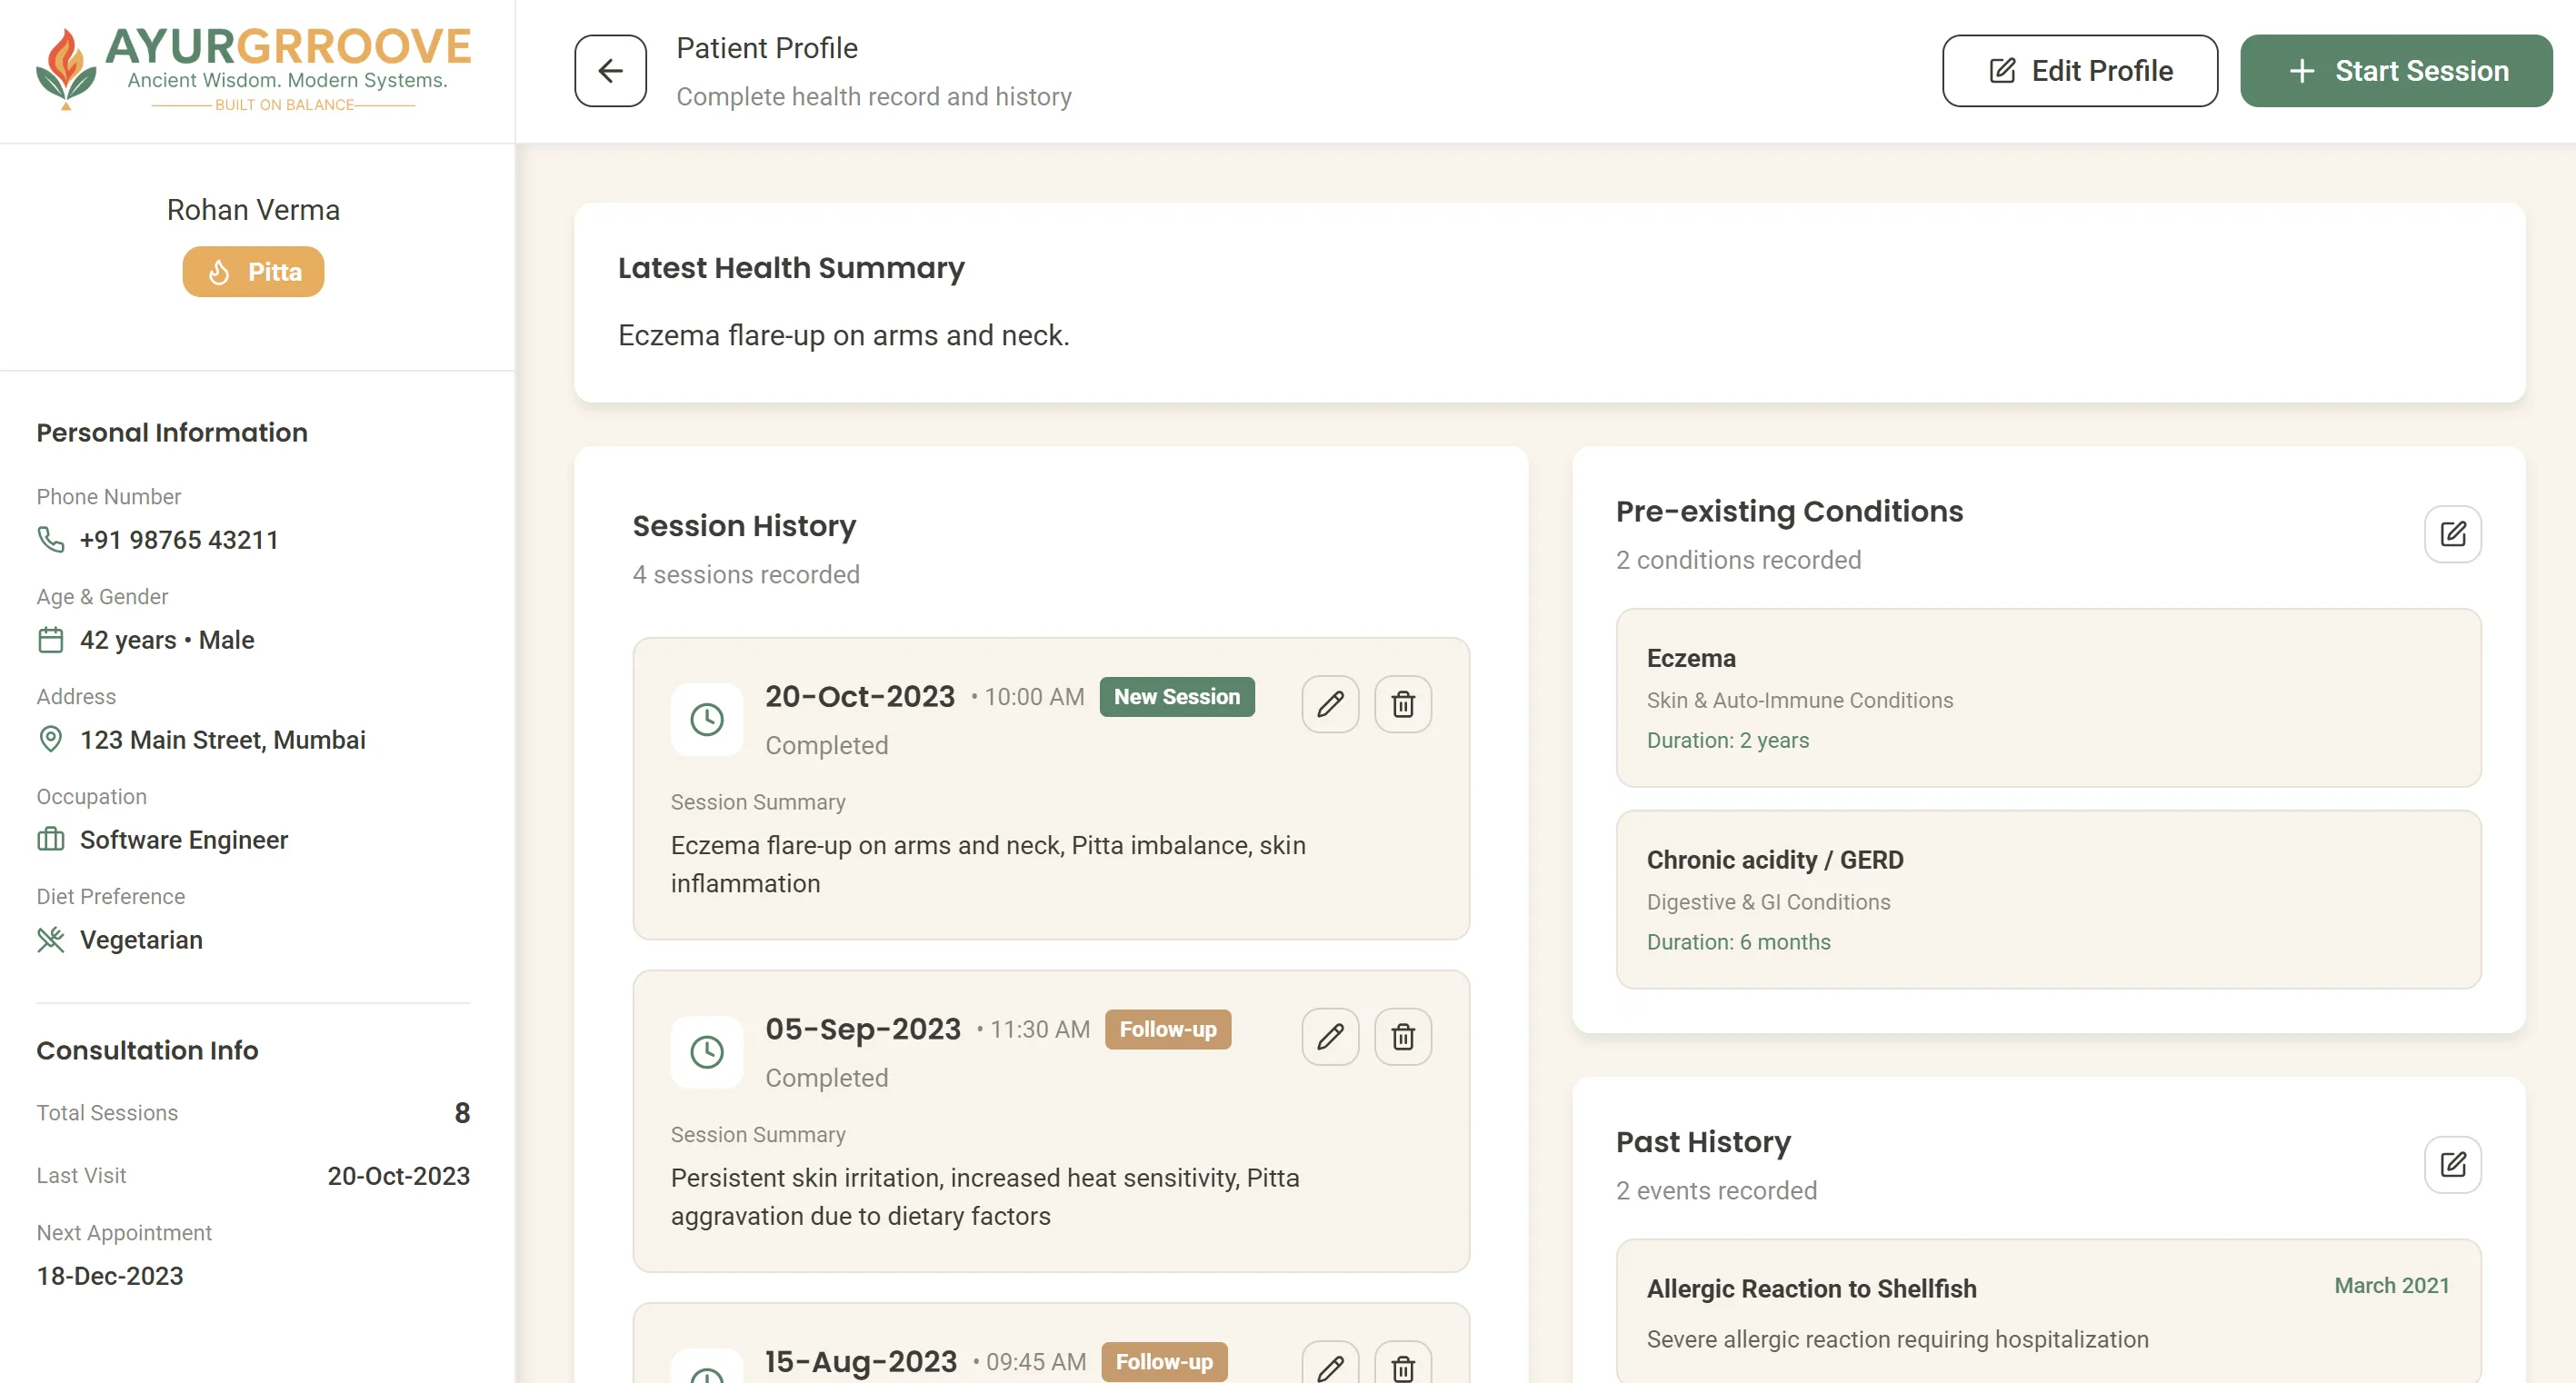This screenshot has height=1383, width=2576.
Task: Click the phone number +91 98765 43211
Action: coord(179,540)
